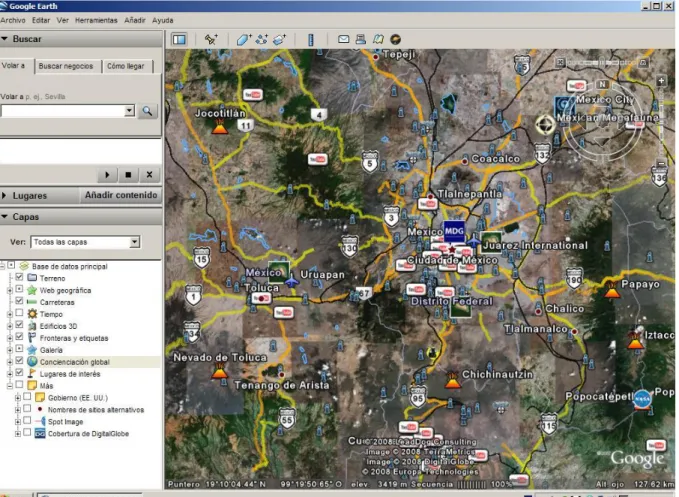679x497 pixels.
Task: Show the view in Google Maps
Action: (378, 39)
